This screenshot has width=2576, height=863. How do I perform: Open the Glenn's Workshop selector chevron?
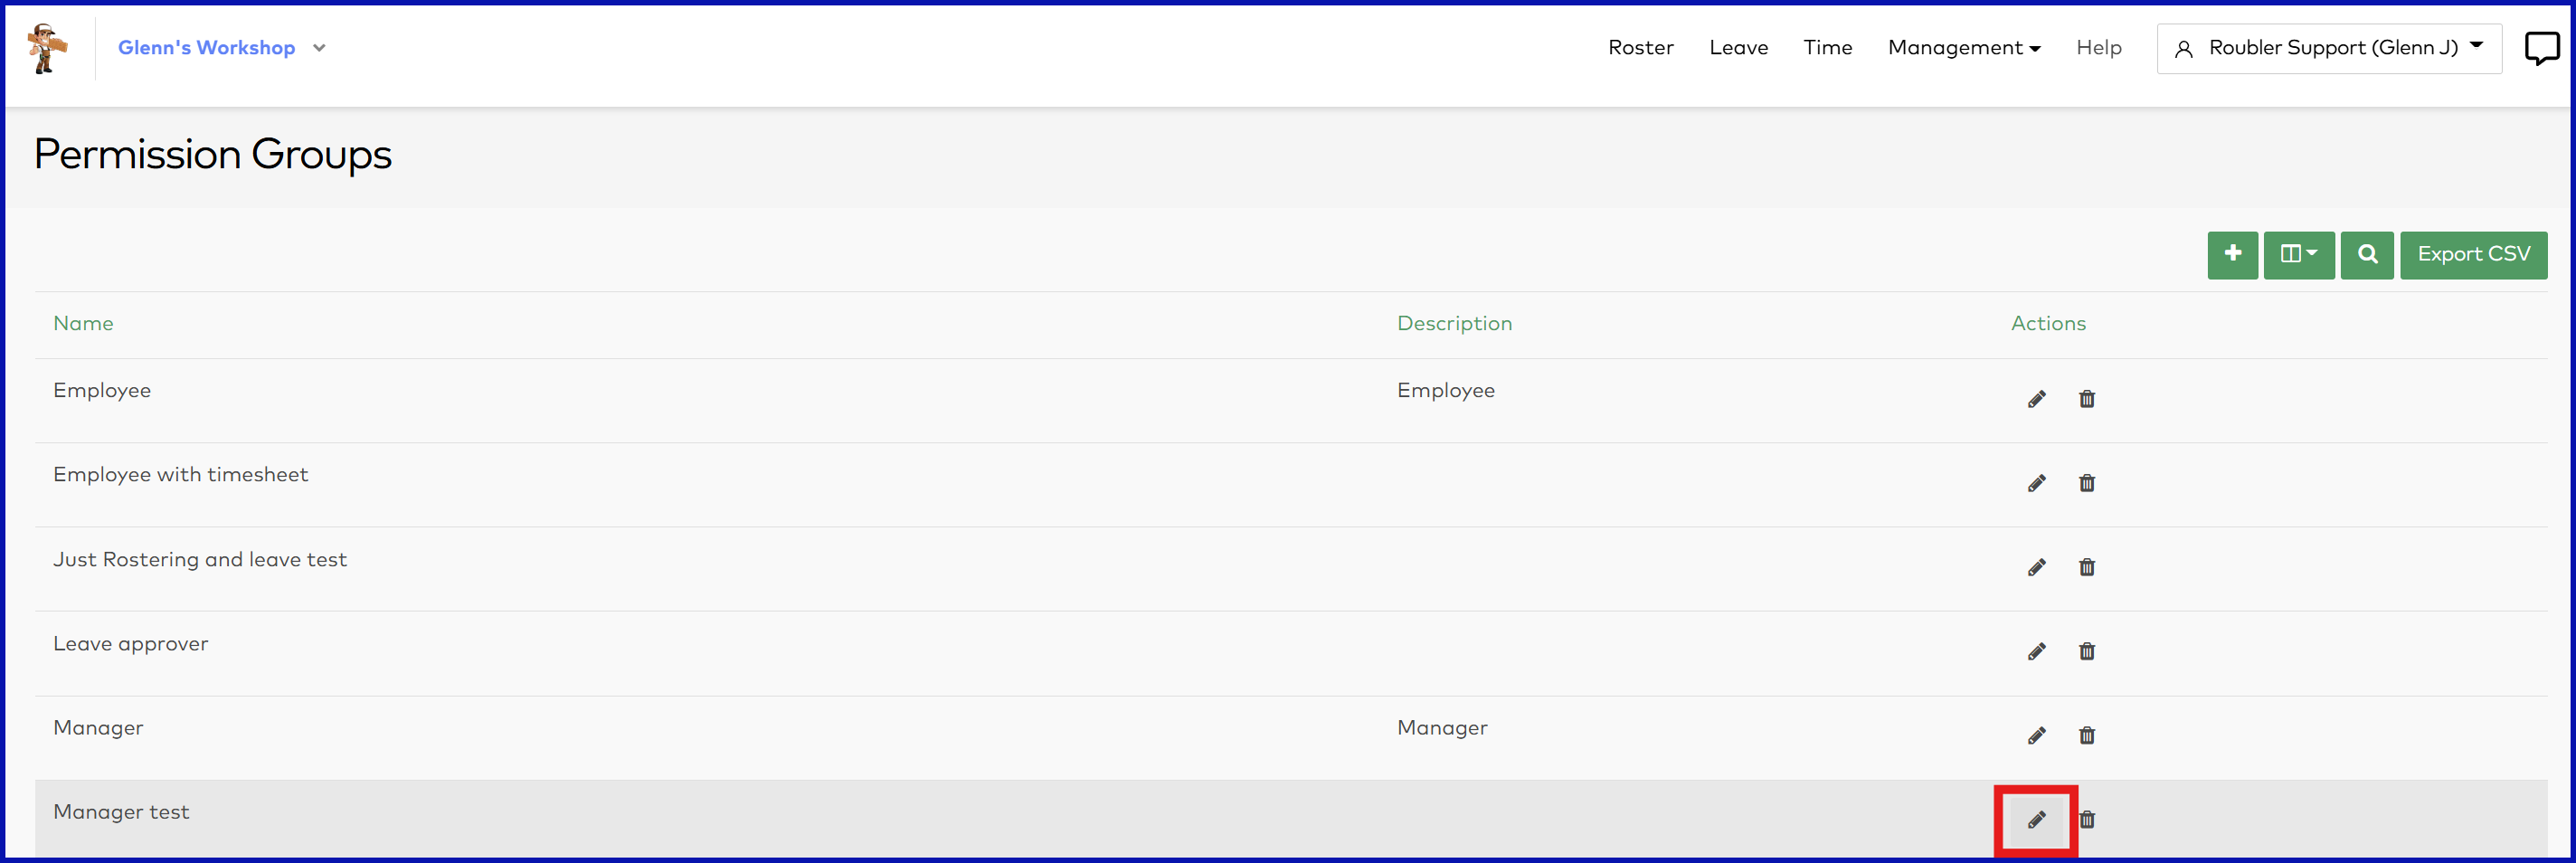pos(319,48)
